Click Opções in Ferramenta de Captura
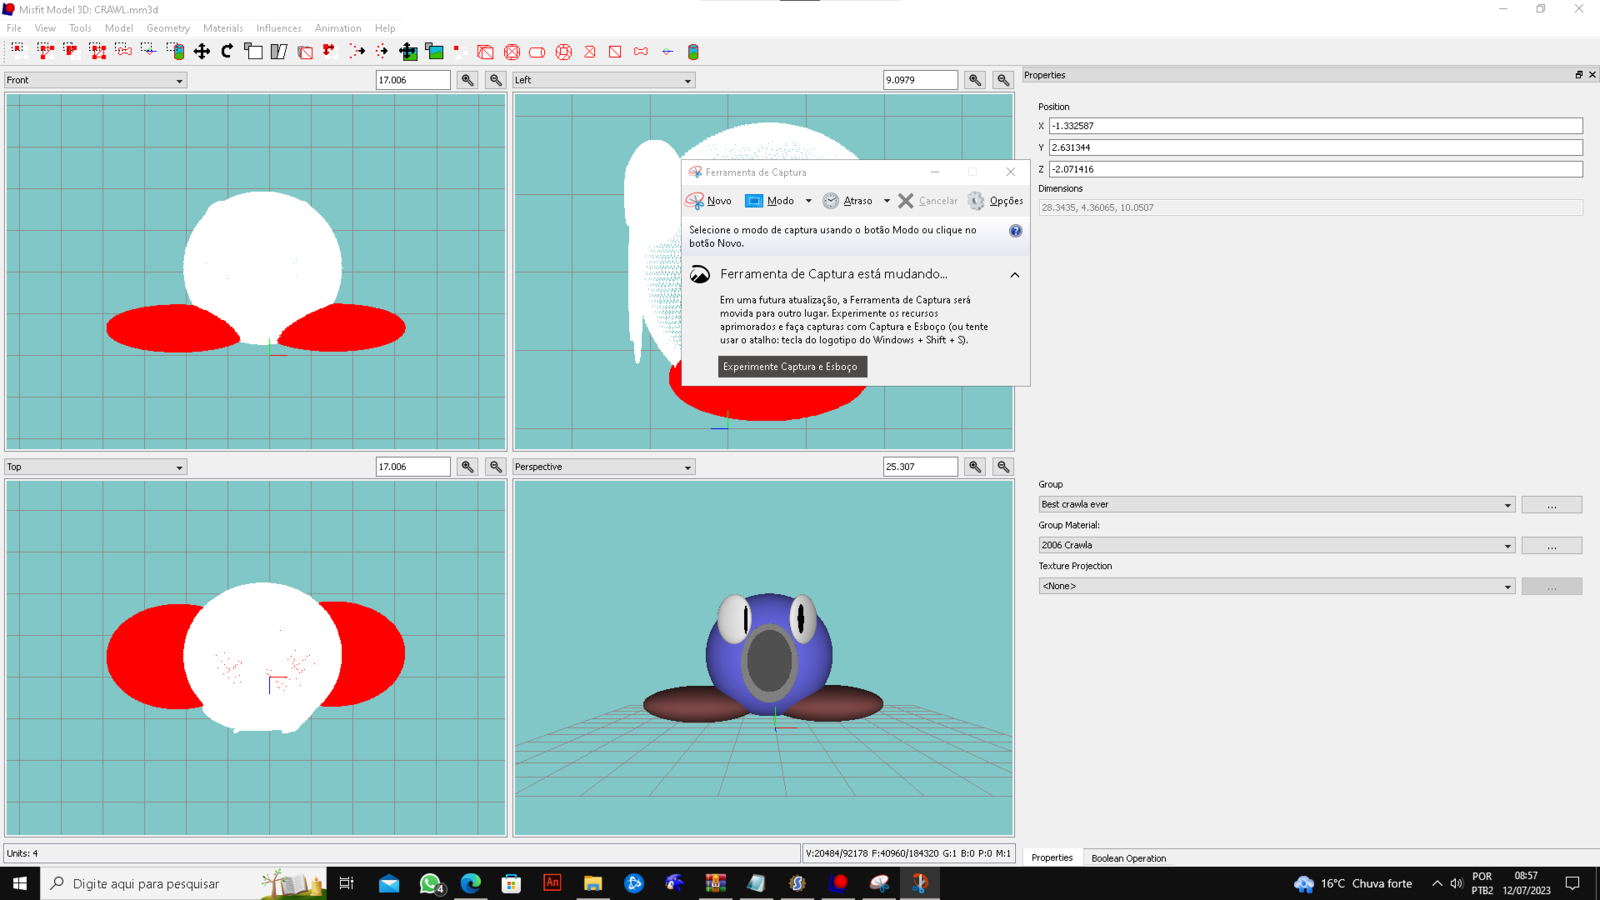1600x900 pixels. (995, 201)
